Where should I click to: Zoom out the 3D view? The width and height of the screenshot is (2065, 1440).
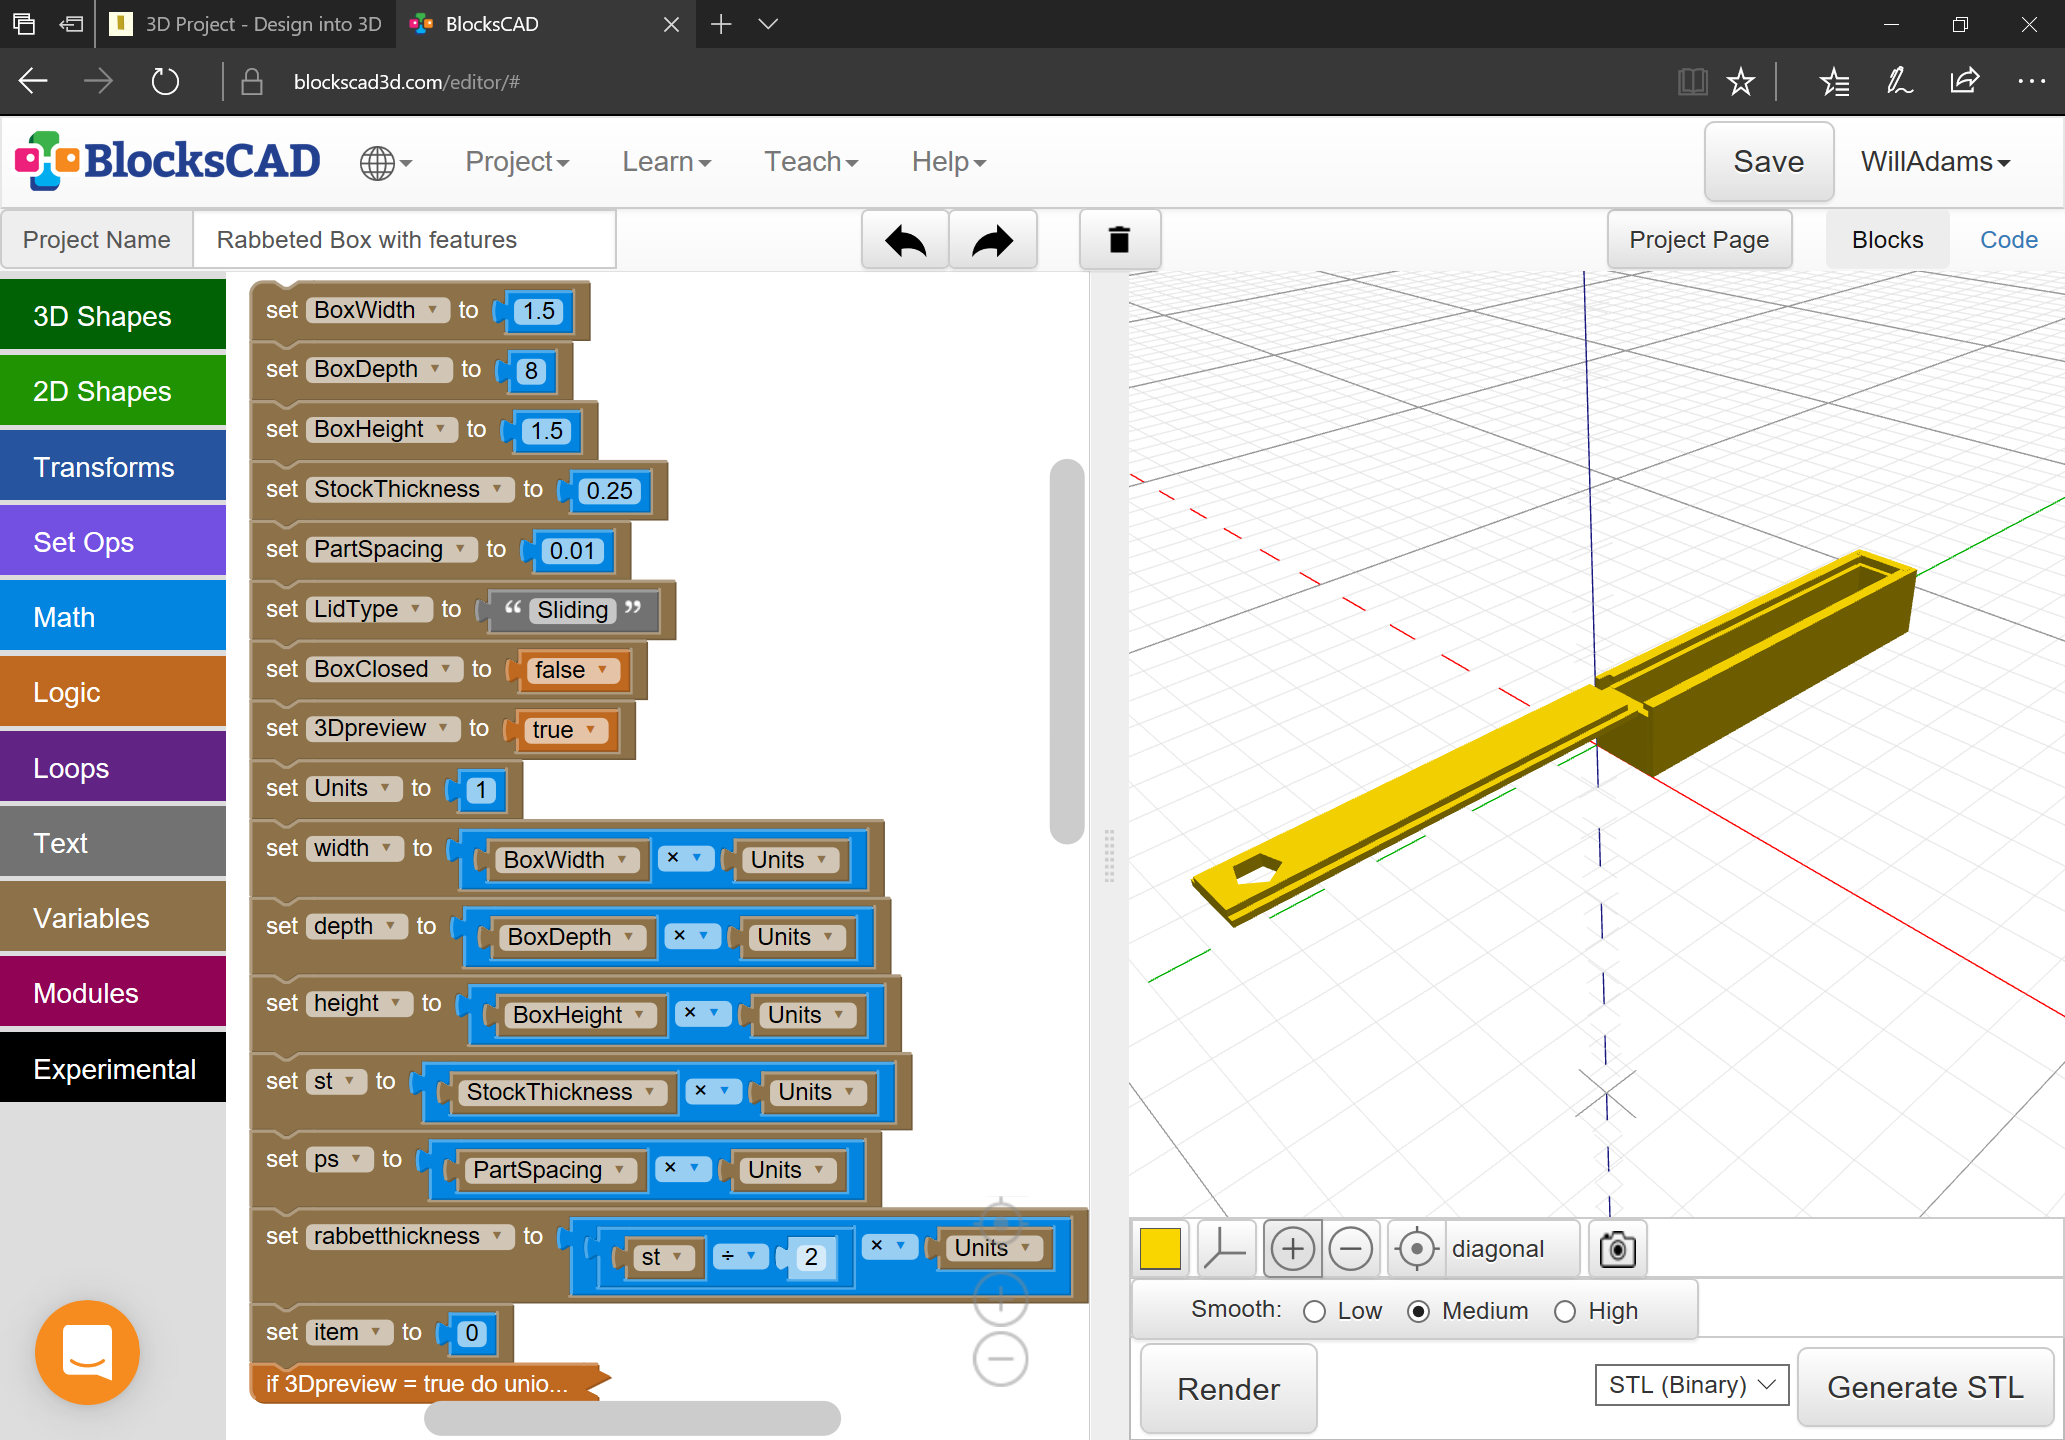[x=1350, y=1249]
